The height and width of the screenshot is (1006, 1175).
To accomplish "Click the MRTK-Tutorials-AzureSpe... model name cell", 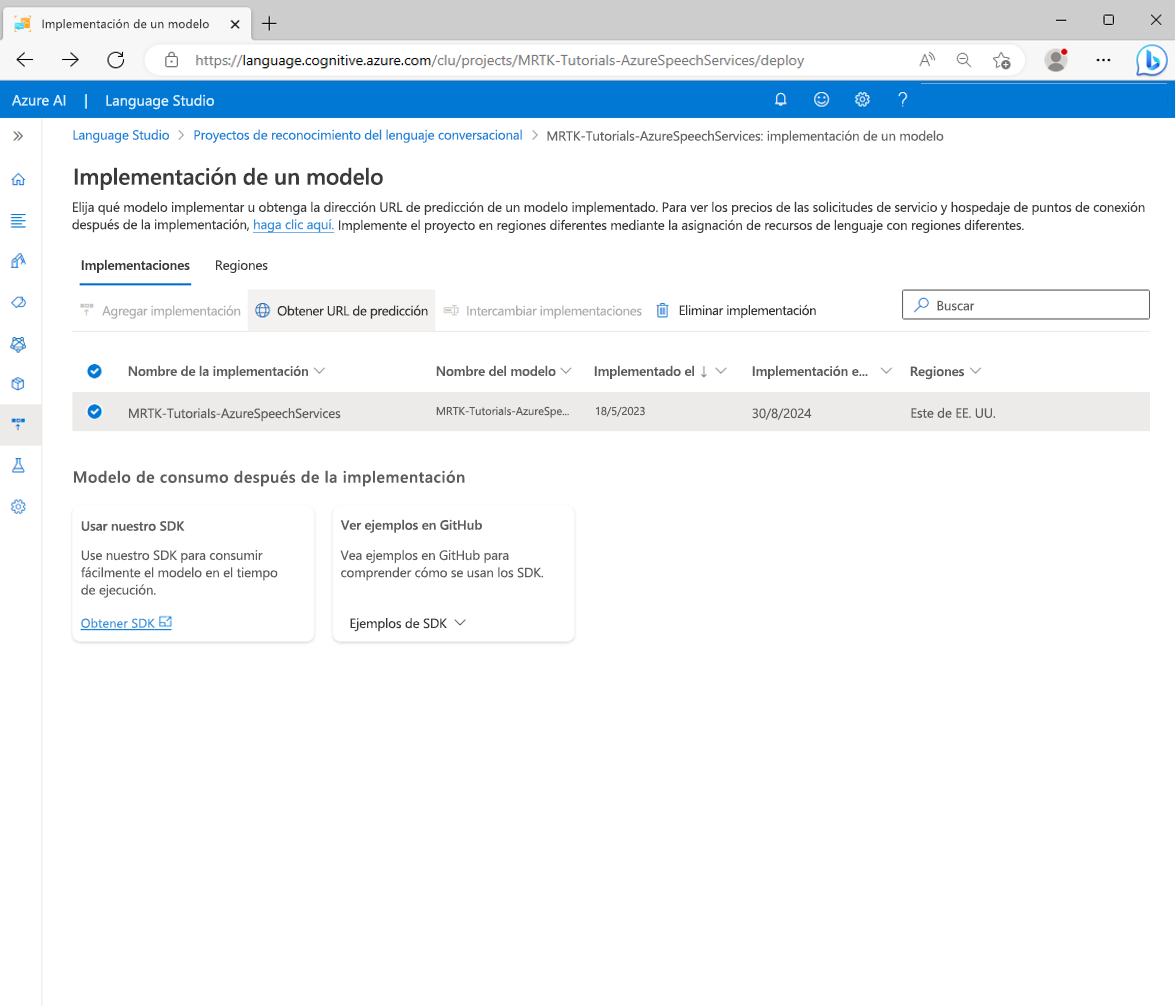I will pyautogui.click(x=503, y=411).
